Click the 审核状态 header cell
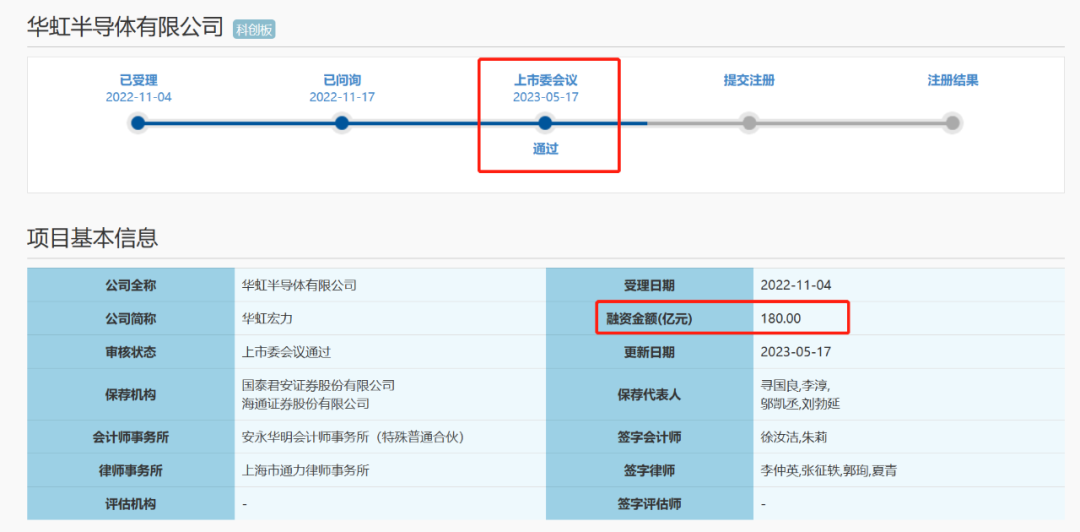 point(131,352)
